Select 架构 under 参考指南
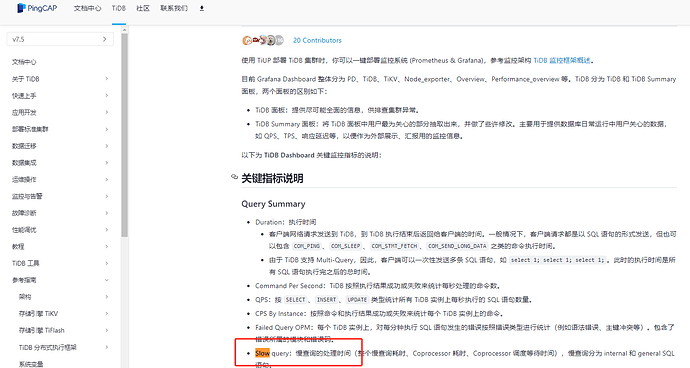This screenshot has width=690, height=368. tap(25, 297)
